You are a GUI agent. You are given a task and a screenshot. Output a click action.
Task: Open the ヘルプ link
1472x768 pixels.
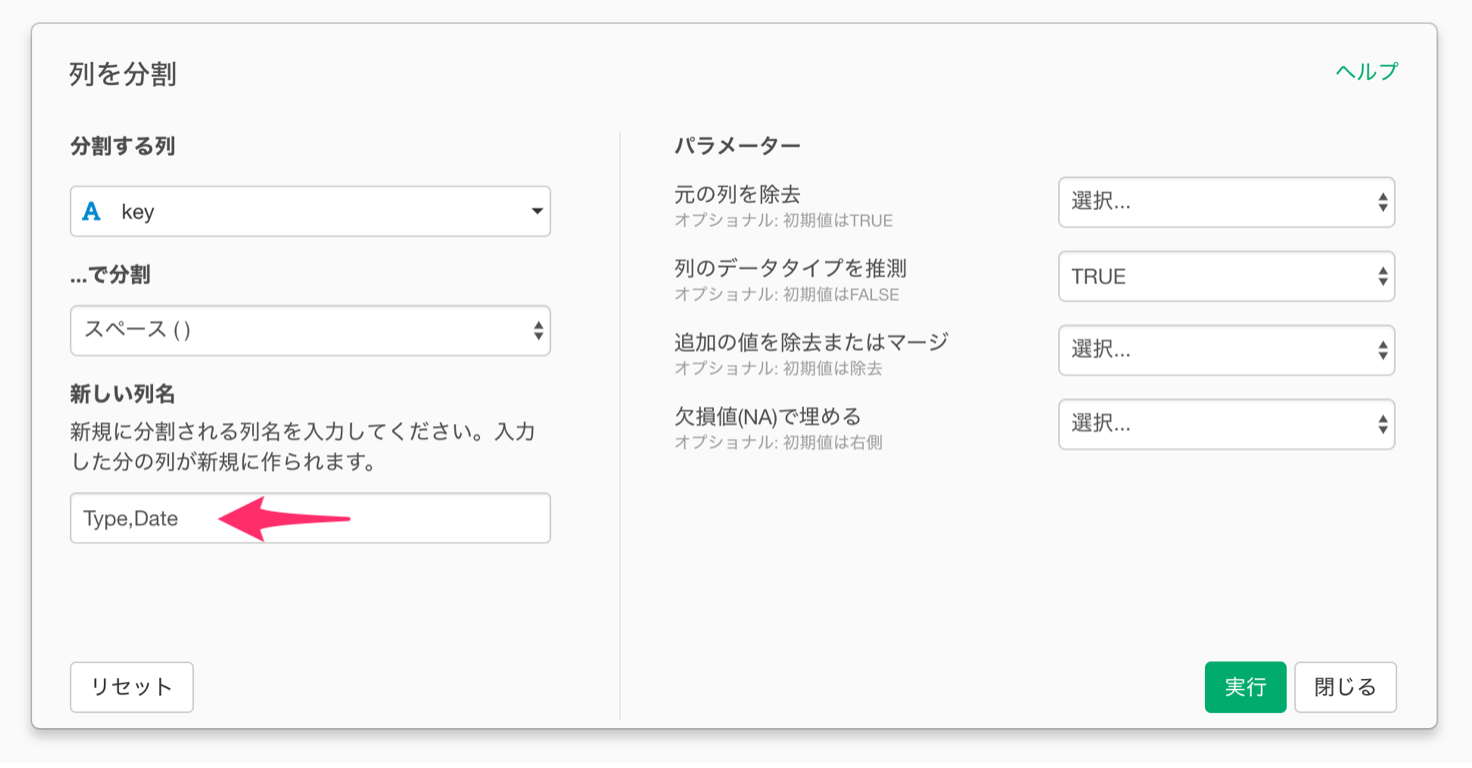1366,72
